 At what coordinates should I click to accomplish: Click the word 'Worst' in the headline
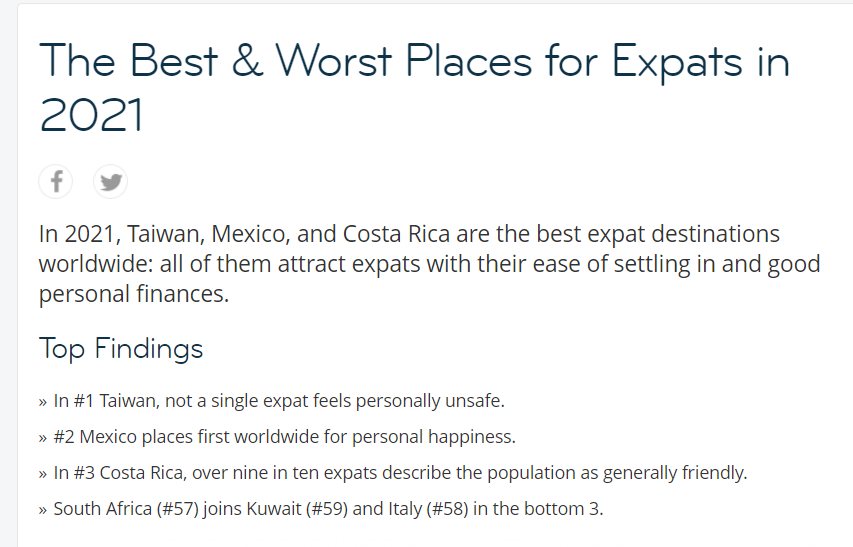point(333,60)
